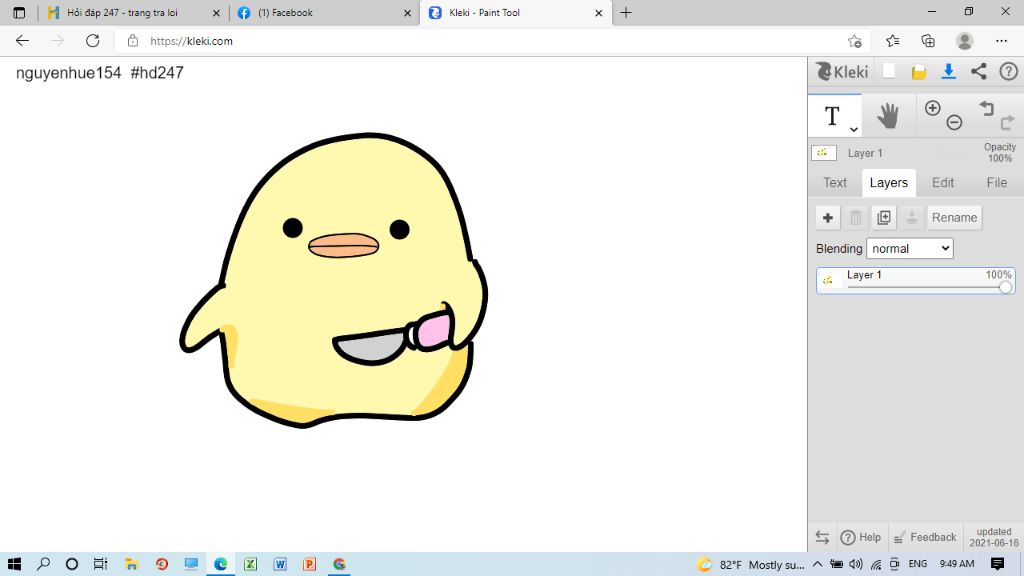Click the zoom in plus icon
Viewport: 1024px width, 576px height.
933,108
